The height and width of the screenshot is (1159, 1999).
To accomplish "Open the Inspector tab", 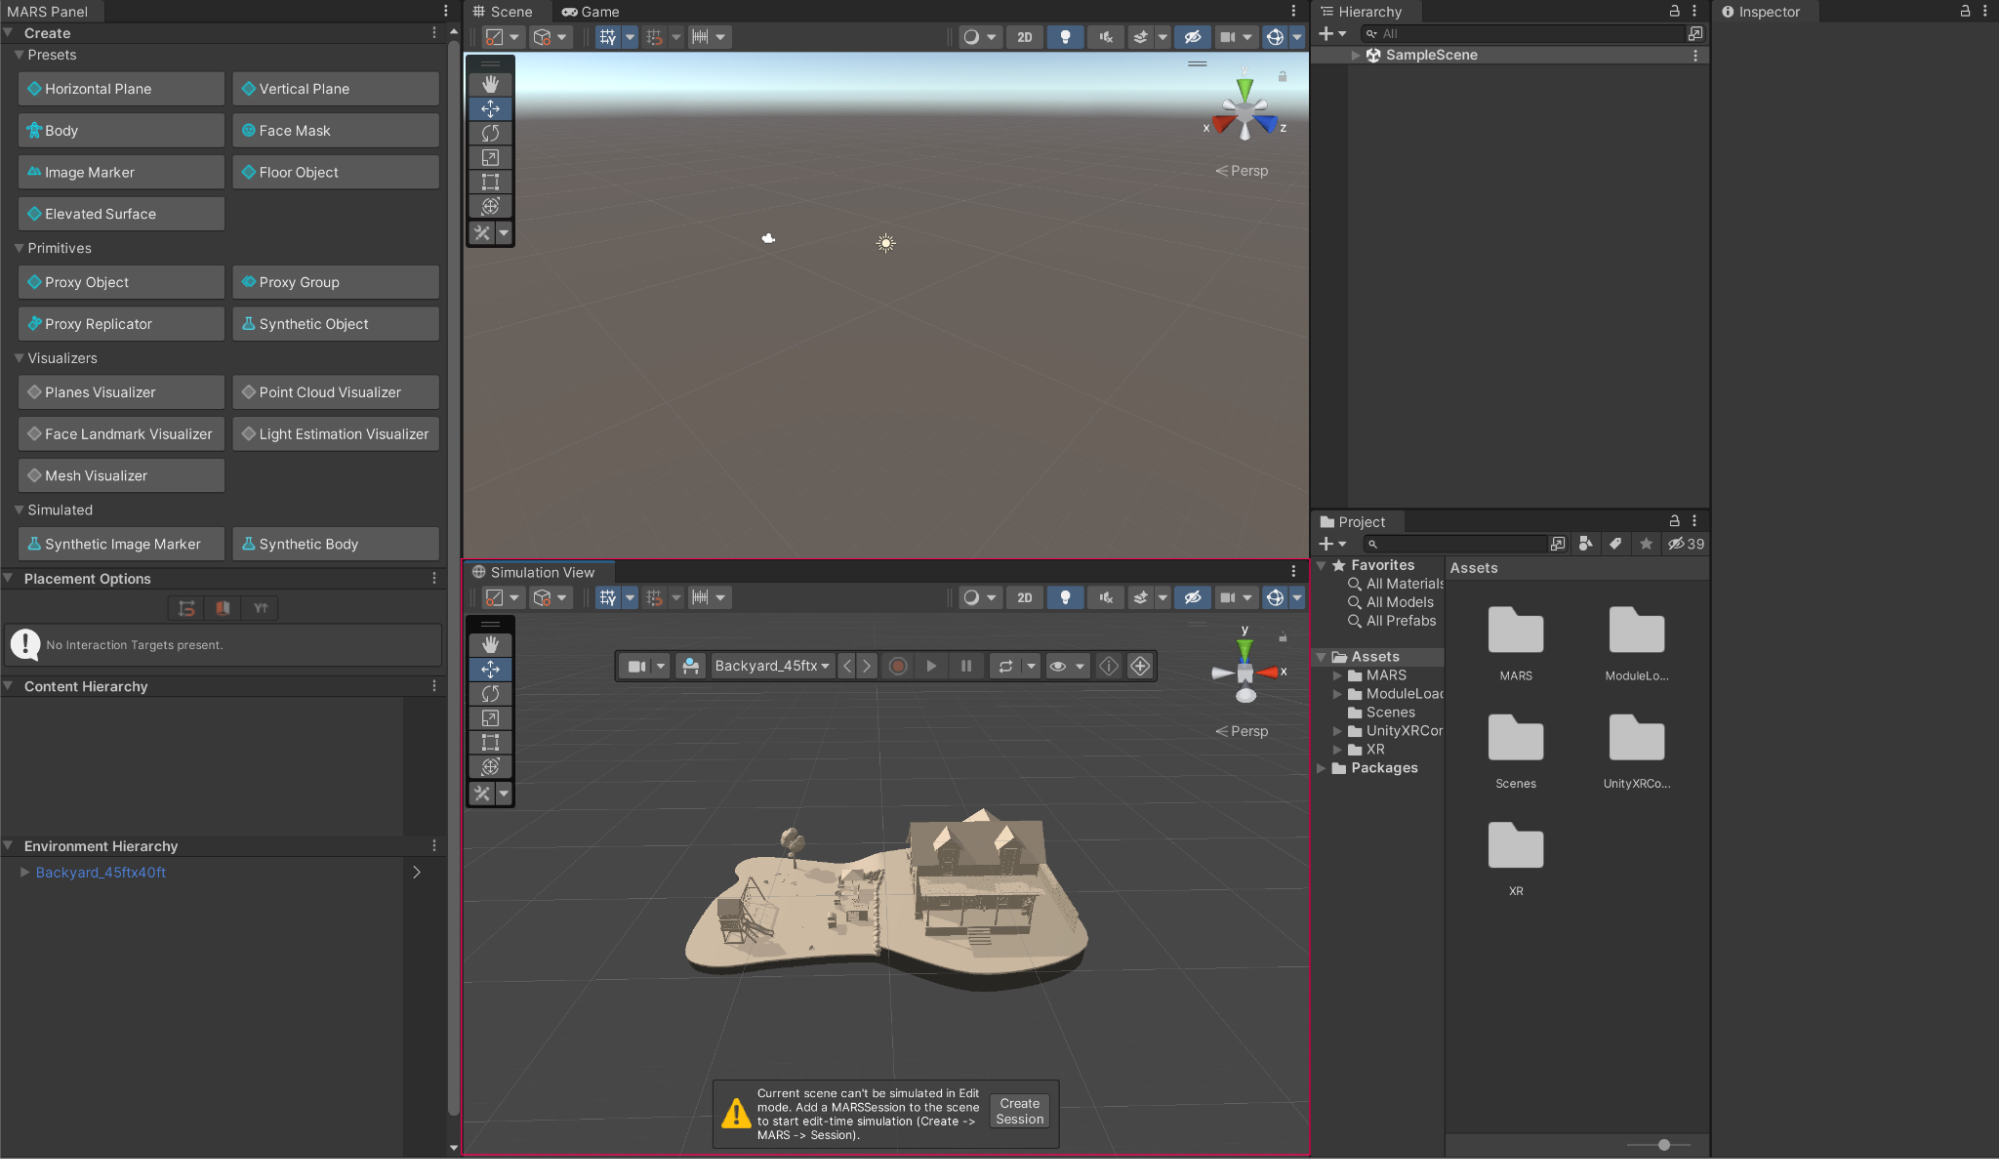I will point(1766,12).
